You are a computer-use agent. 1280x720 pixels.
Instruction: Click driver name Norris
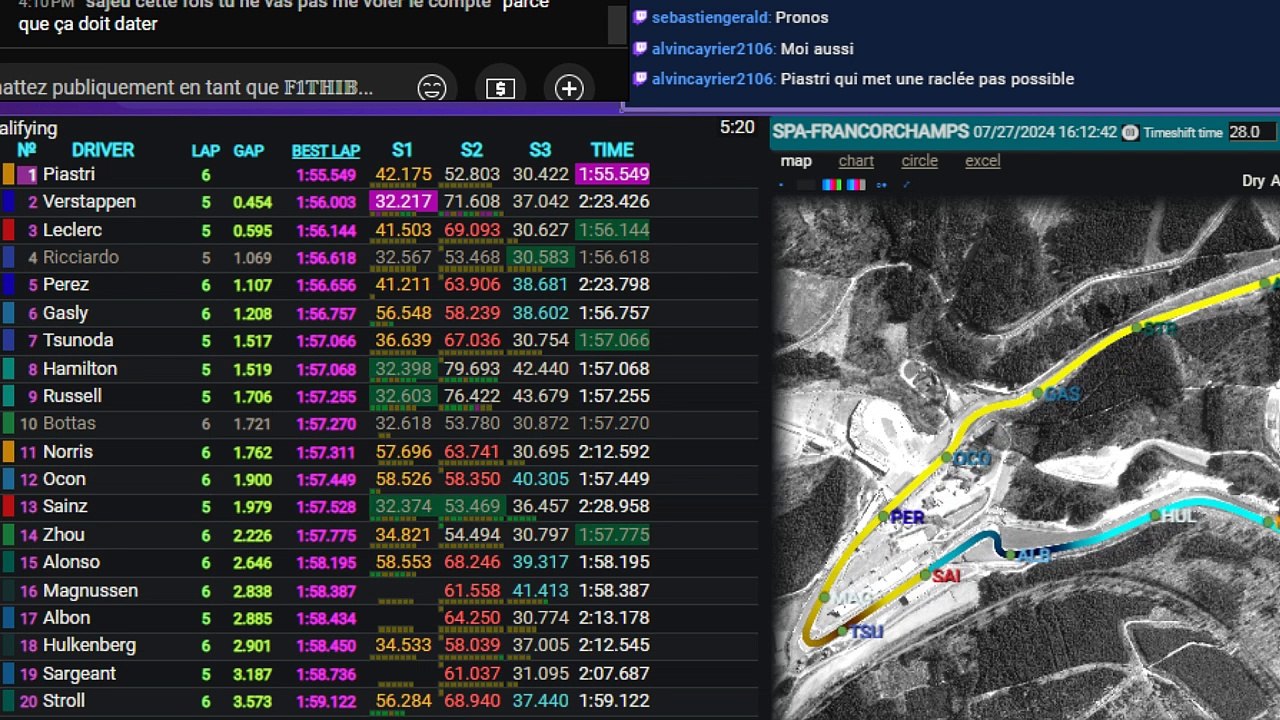[68, 451]
